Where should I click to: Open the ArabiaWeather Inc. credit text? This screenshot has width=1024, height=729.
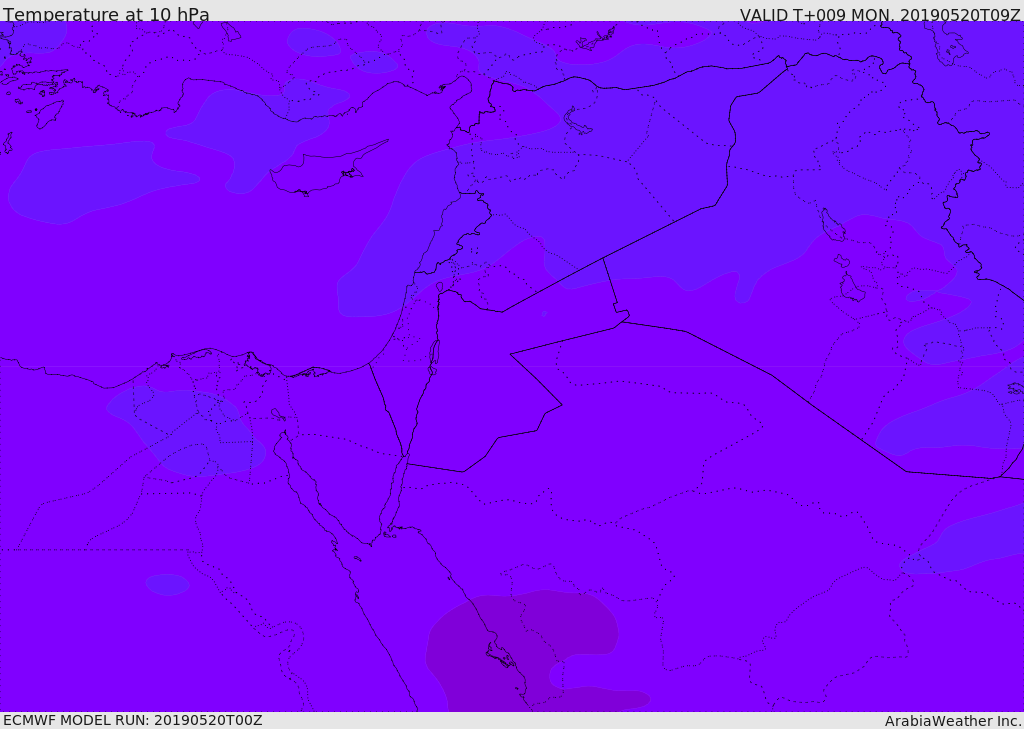[x=952, y=721]
